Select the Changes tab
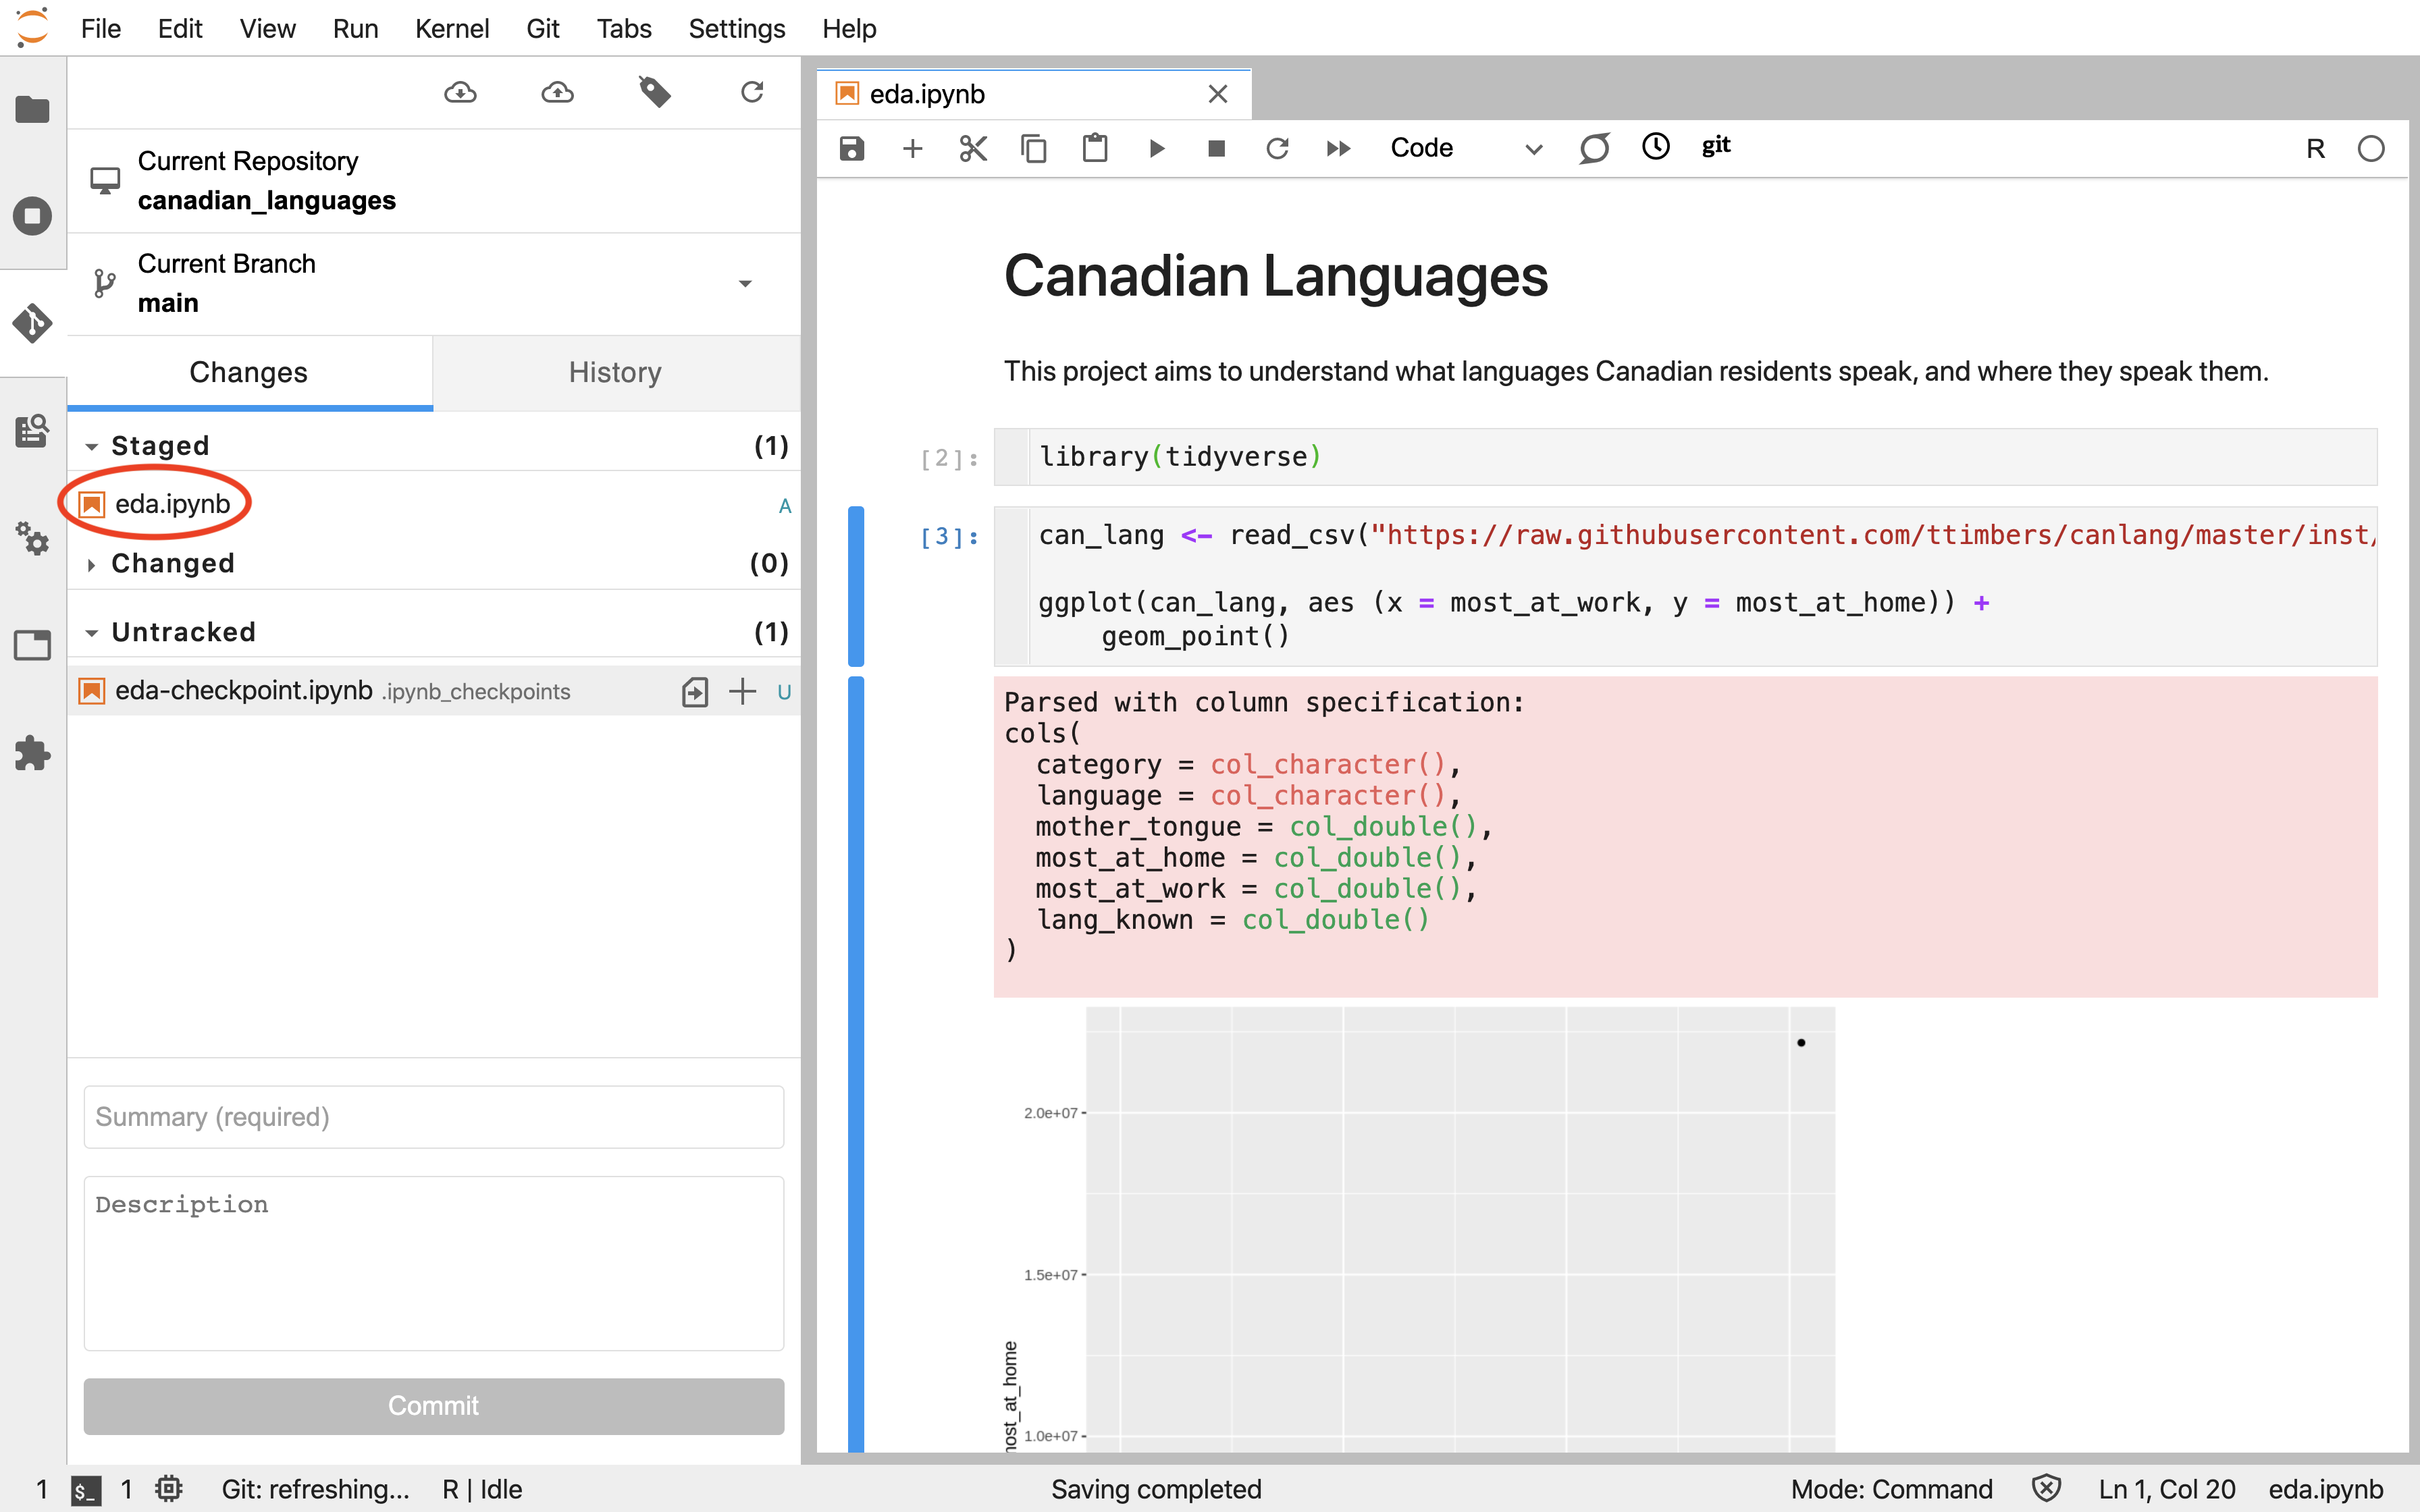 pos(249,373)
